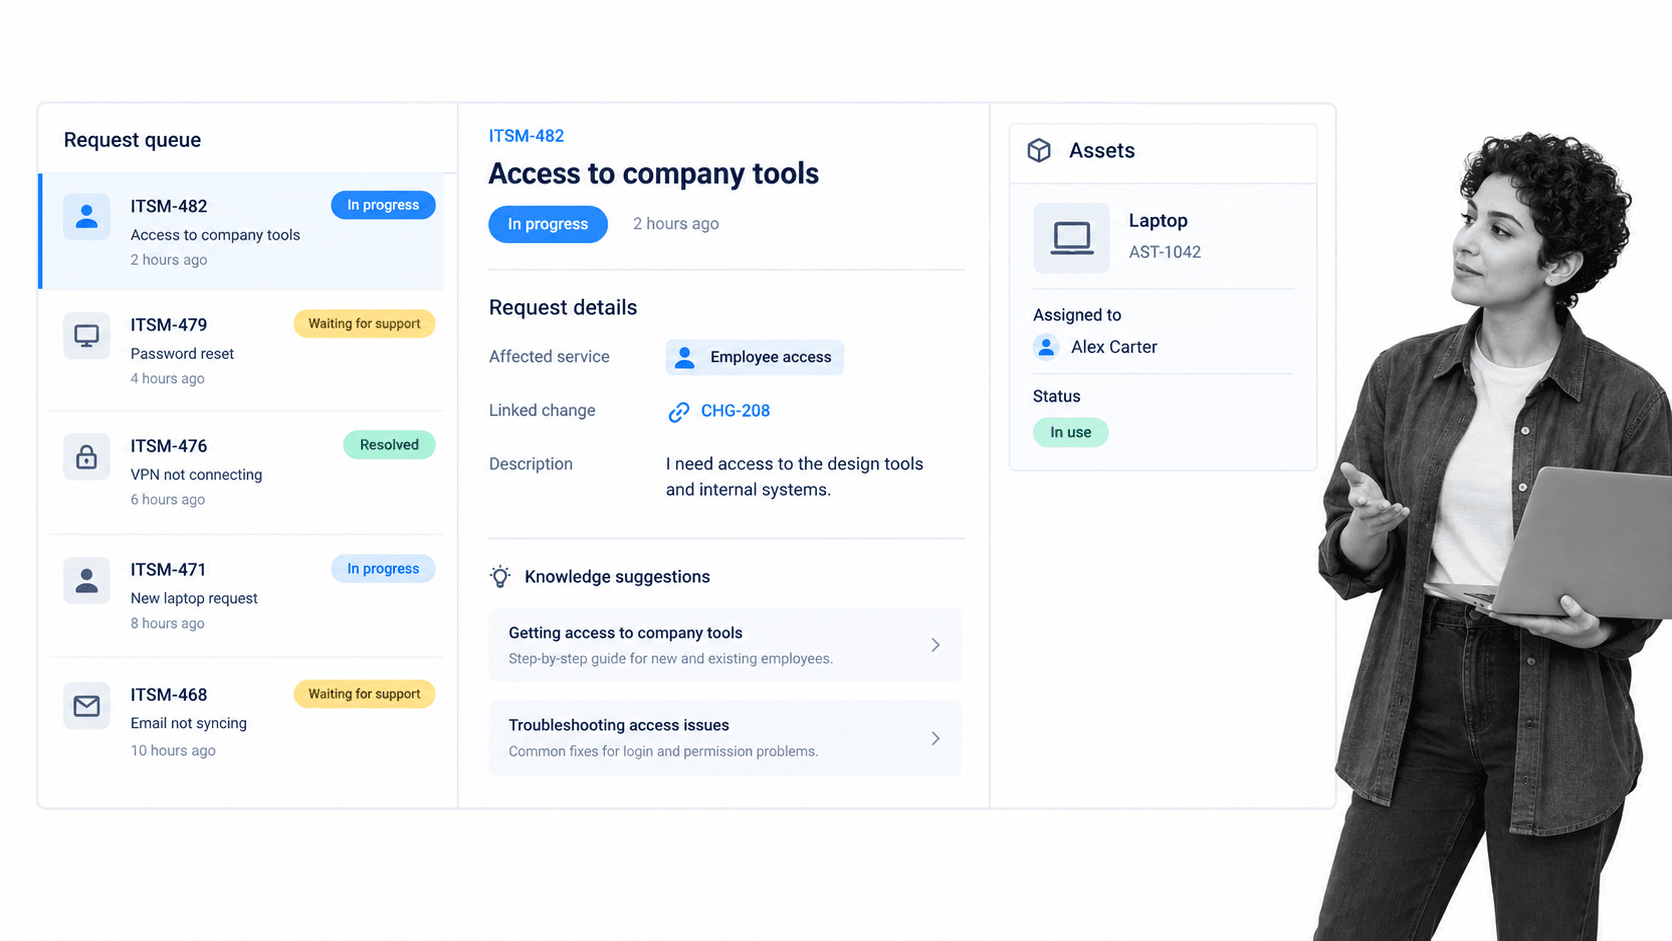Viewport: 1672px width, 941px height.
Task: Open the CHG-208 linked change
Action: (735, 411)
